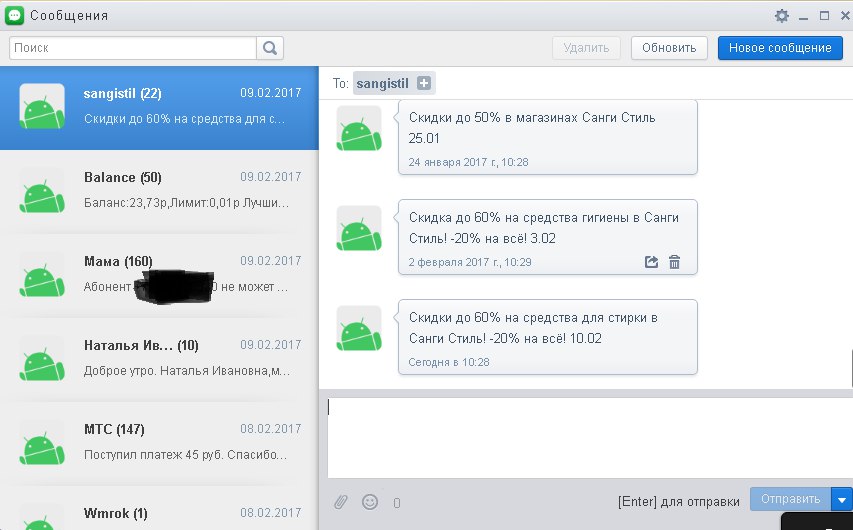Click the search magnifier icon
The image size is (853, 530).
(x=270, y=48)
